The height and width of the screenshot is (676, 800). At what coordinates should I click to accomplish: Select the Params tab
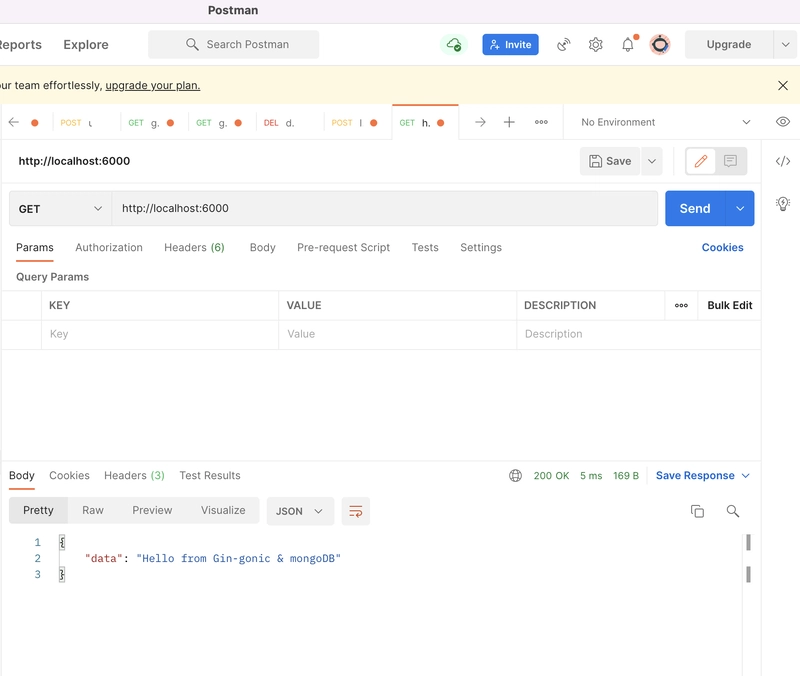point(35,247)
